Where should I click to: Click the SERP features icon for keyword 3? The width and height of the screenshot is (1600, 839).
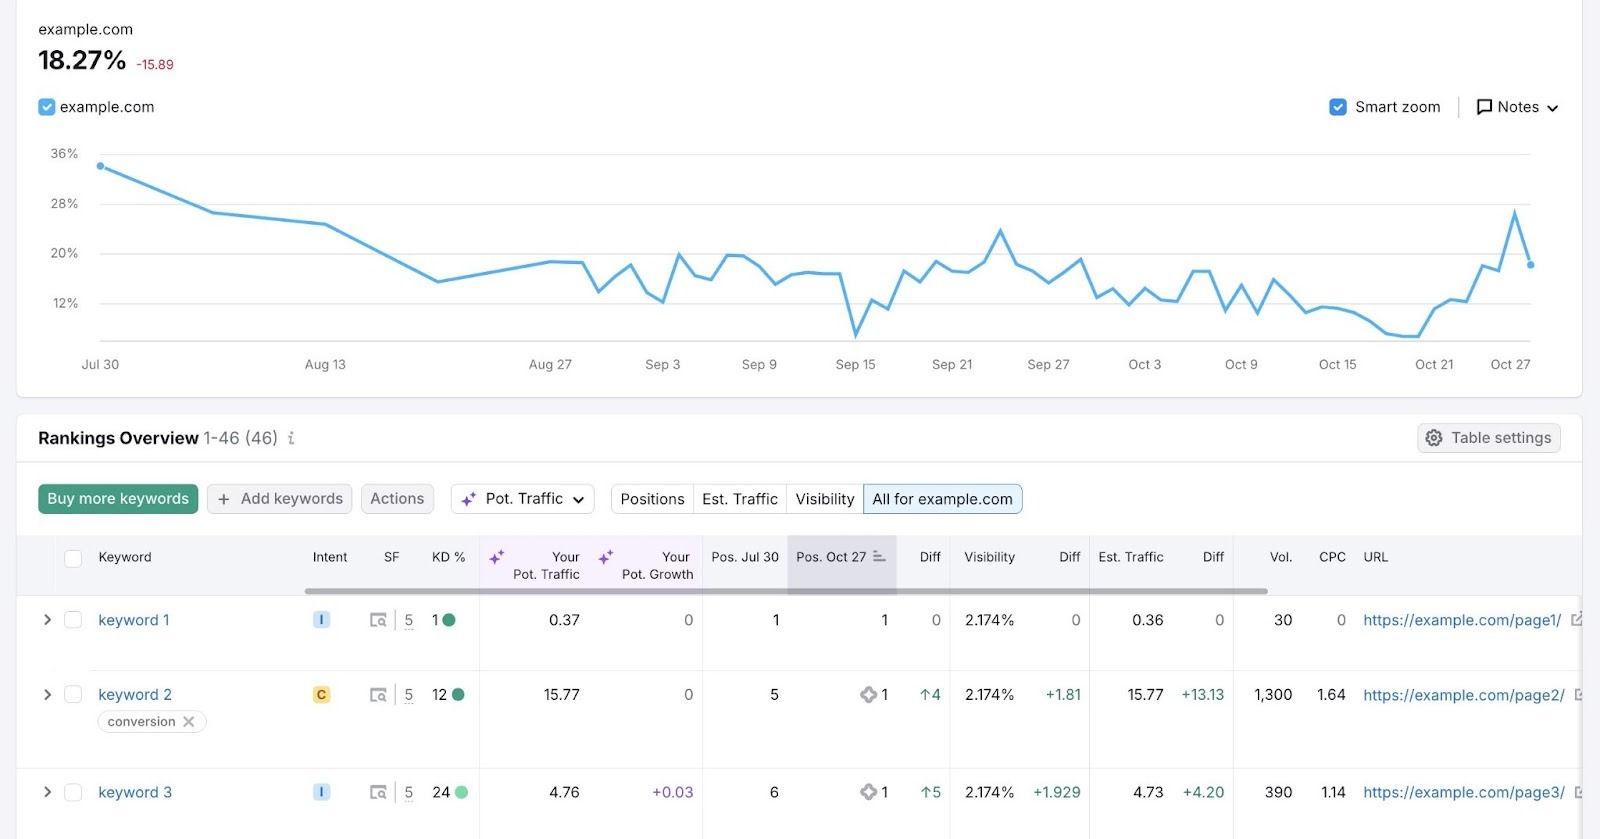point(378,792)
